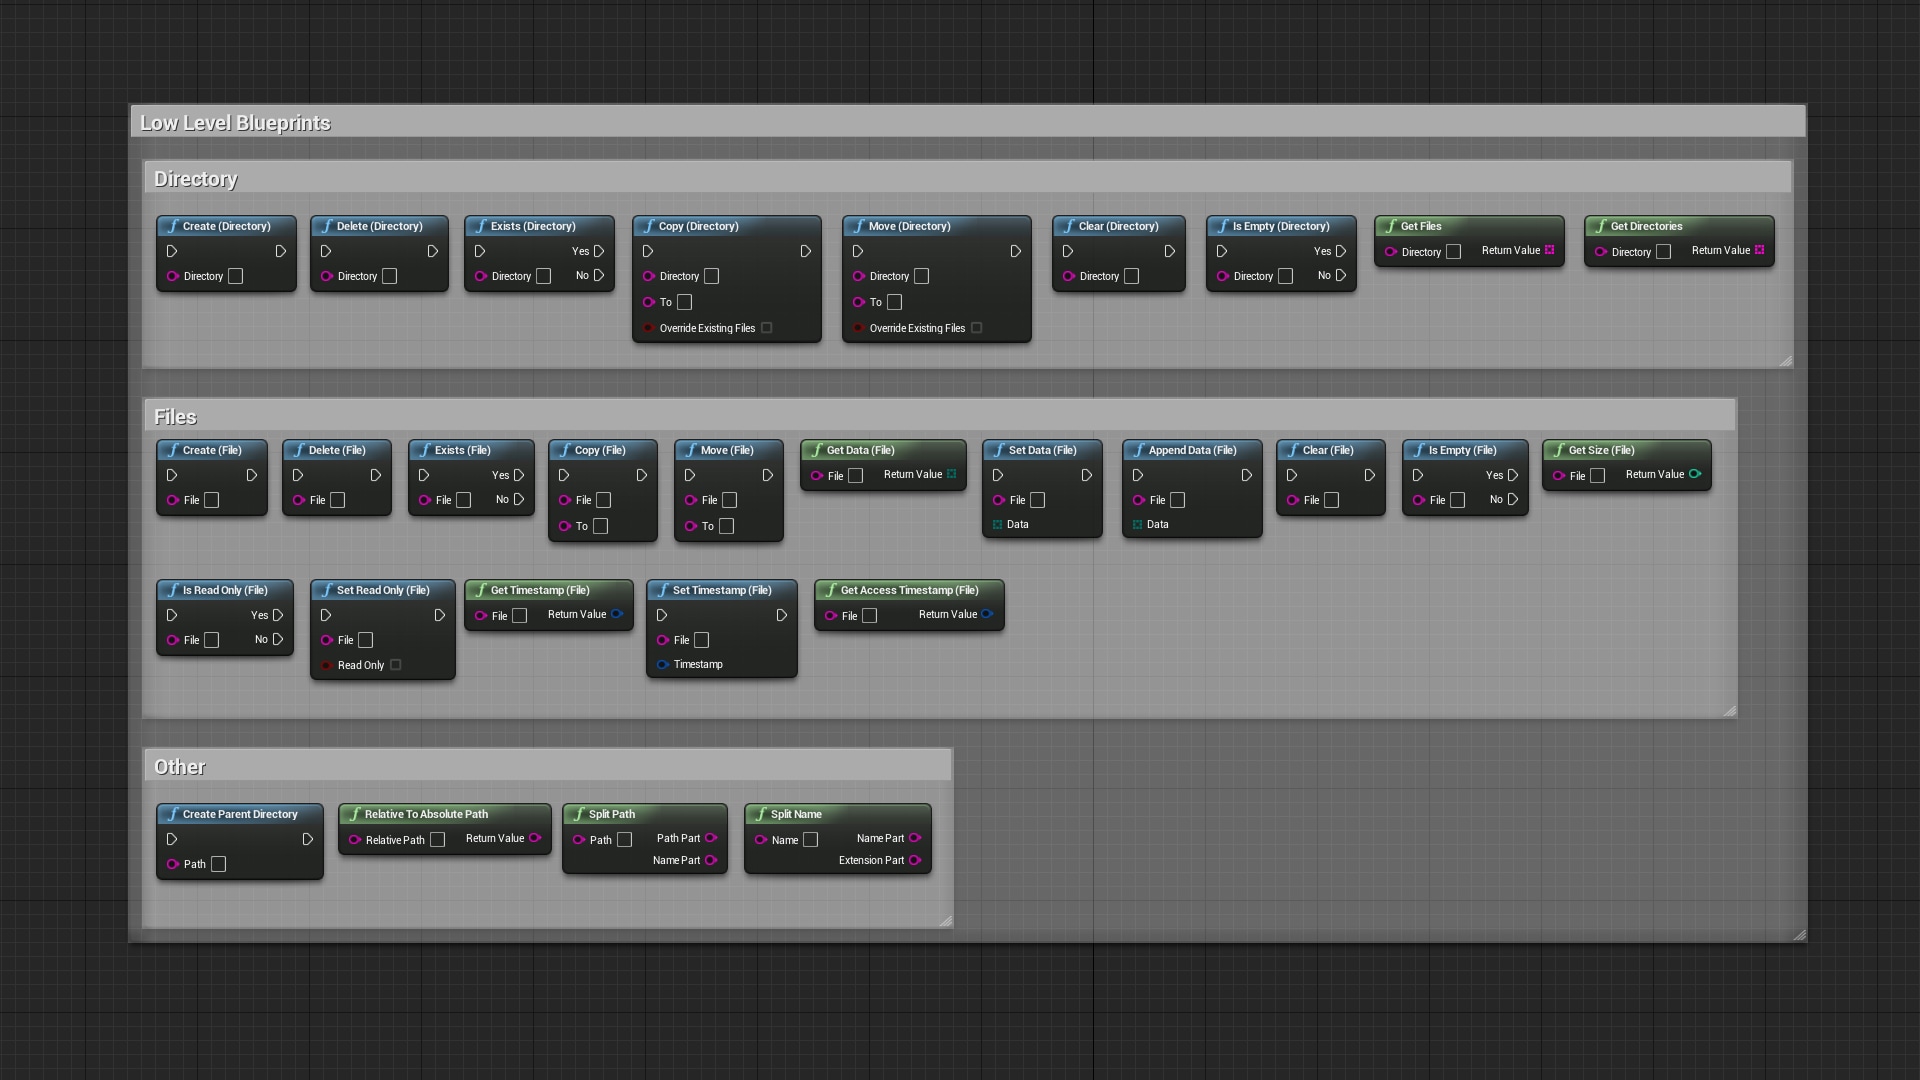Click Timestamp pin on Set Timestamp (File) node
This screenshot has height=1080, width=1920.
click(x=662, y=665)
